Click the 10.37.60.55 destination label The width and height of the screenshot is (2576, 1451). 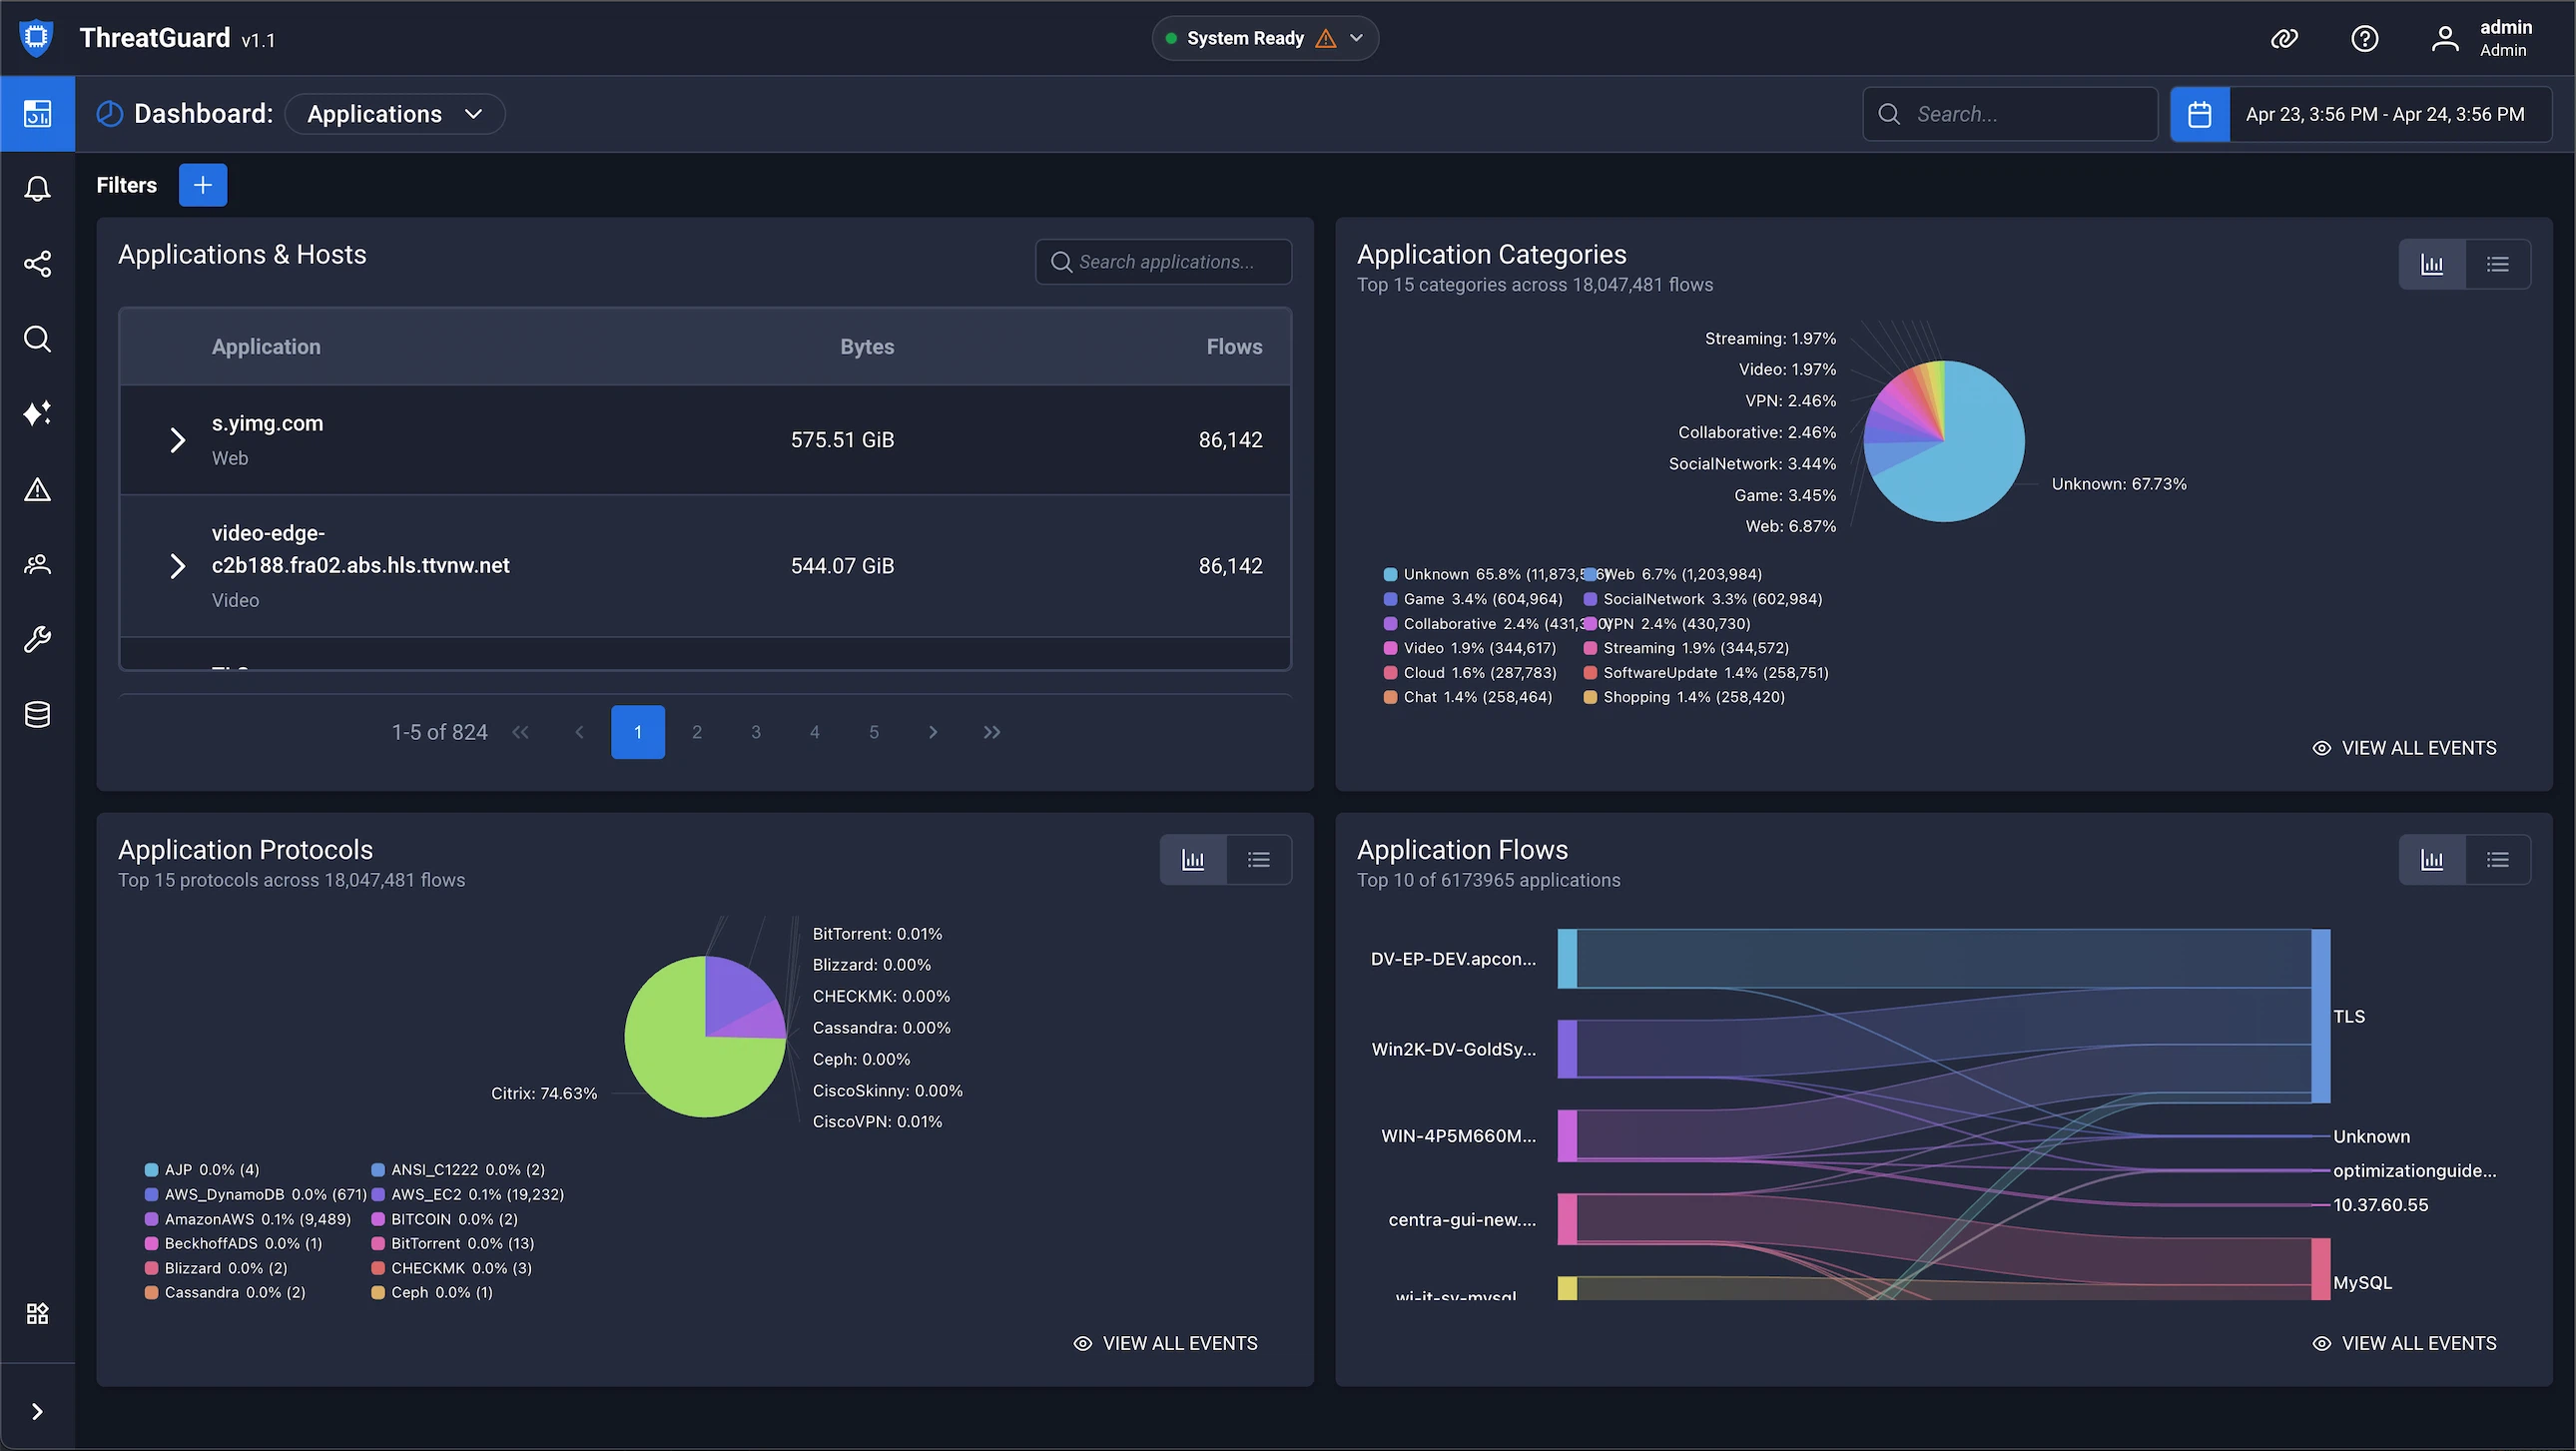[2380, 1205]
